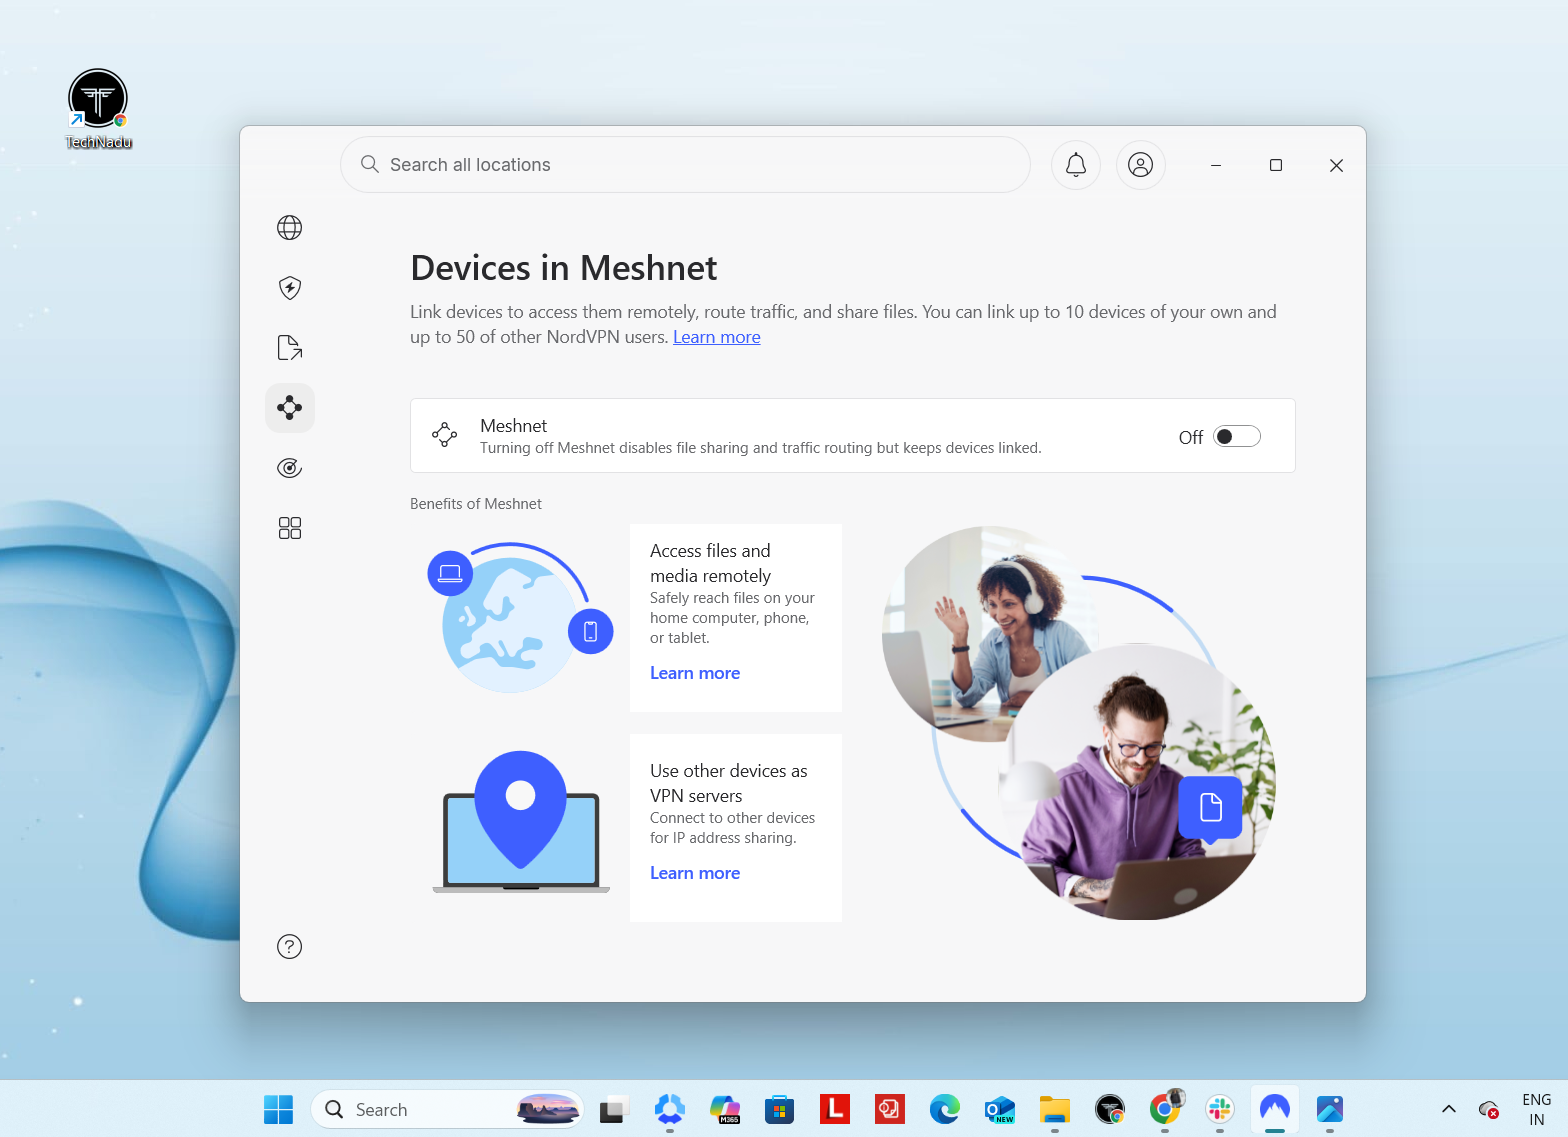Click the taskbar Search box
The height and width of the screenshot is (1137, 1568).
(x=447, y=1109)
